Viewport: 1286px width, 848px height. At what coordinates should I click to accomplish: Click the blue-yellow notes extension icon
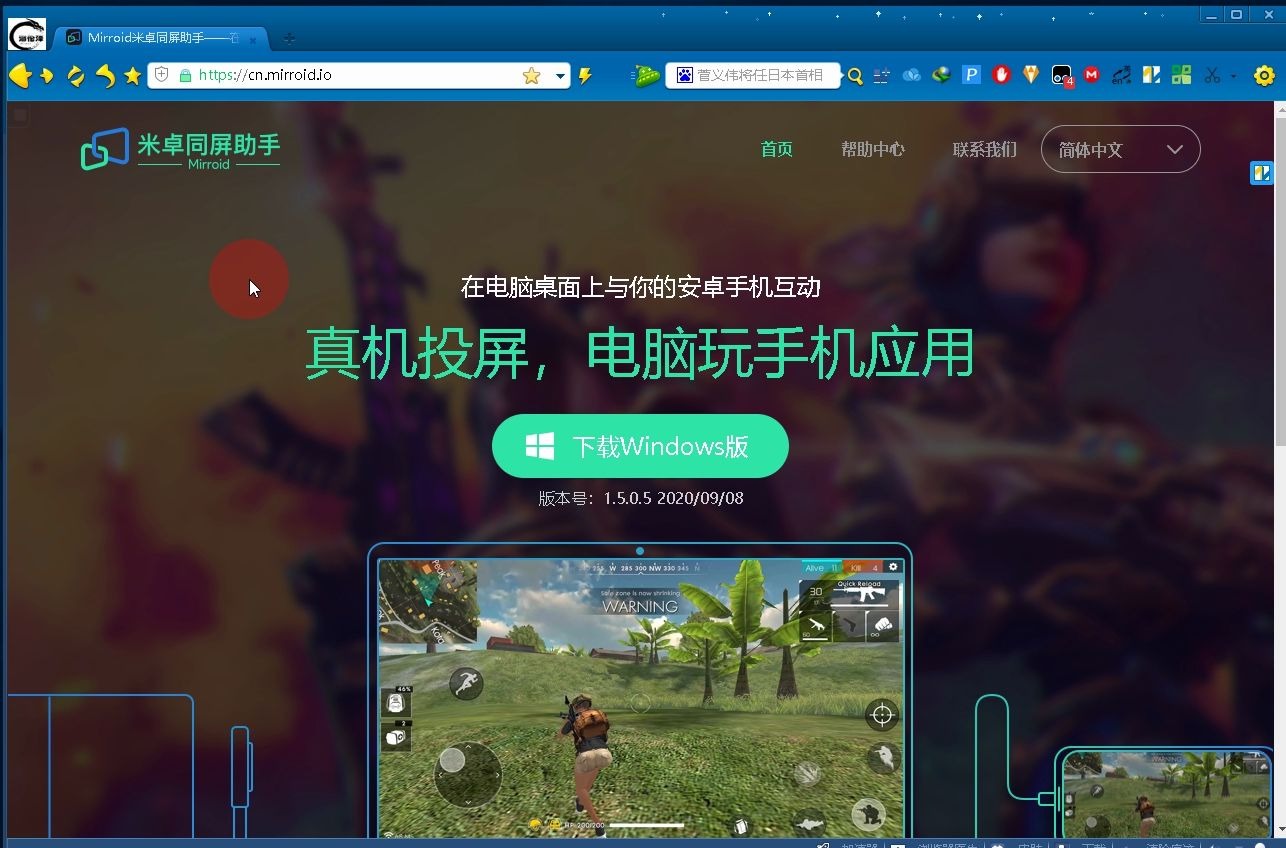pyautogui.click(x=1151, y=75)
